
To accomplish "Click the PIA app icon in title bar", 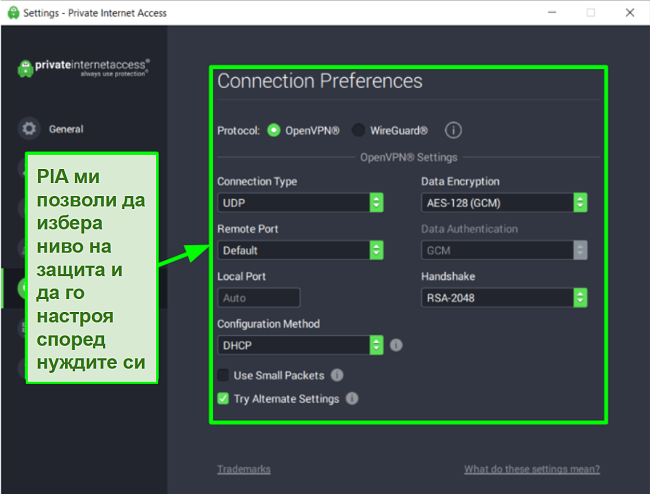I will point(14,13).
